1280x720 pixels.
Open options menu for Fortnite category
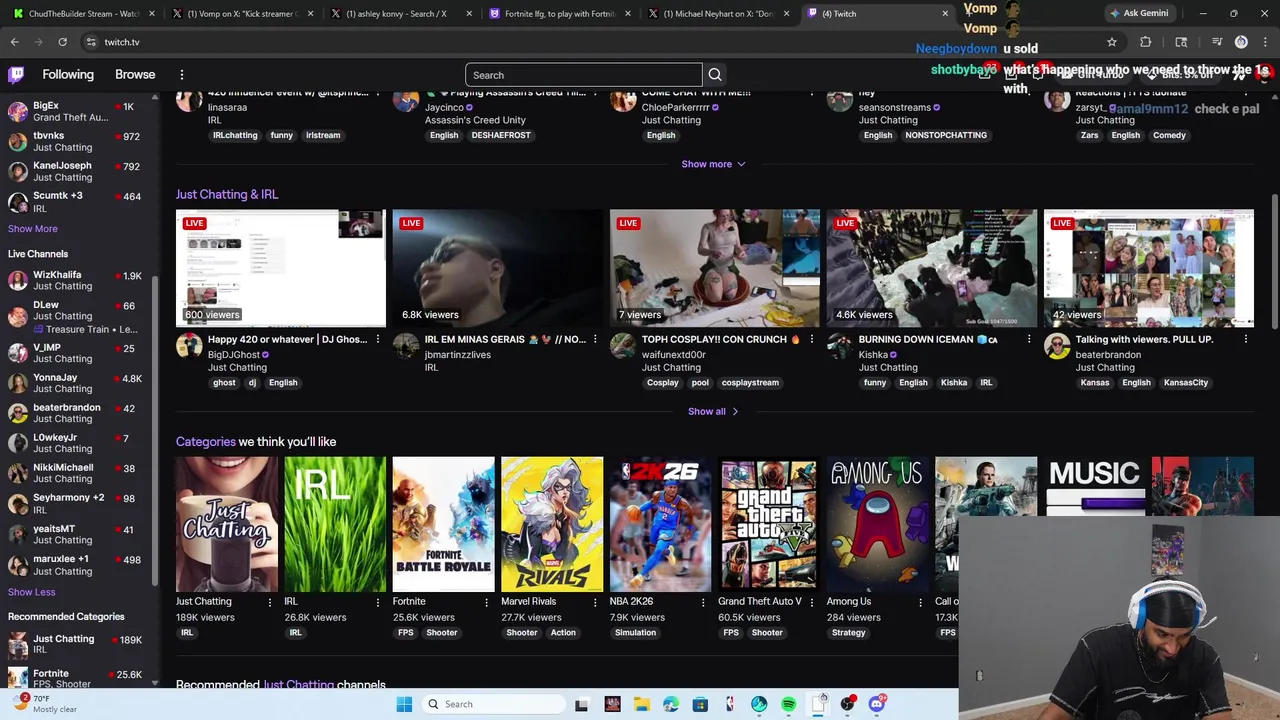[486, 602]
